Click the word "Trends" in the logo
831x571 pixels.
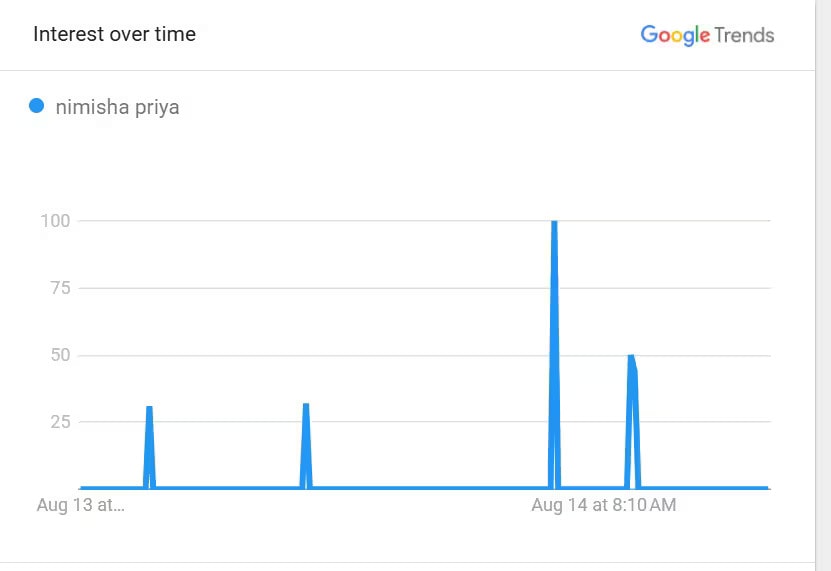tap(744, 35)
